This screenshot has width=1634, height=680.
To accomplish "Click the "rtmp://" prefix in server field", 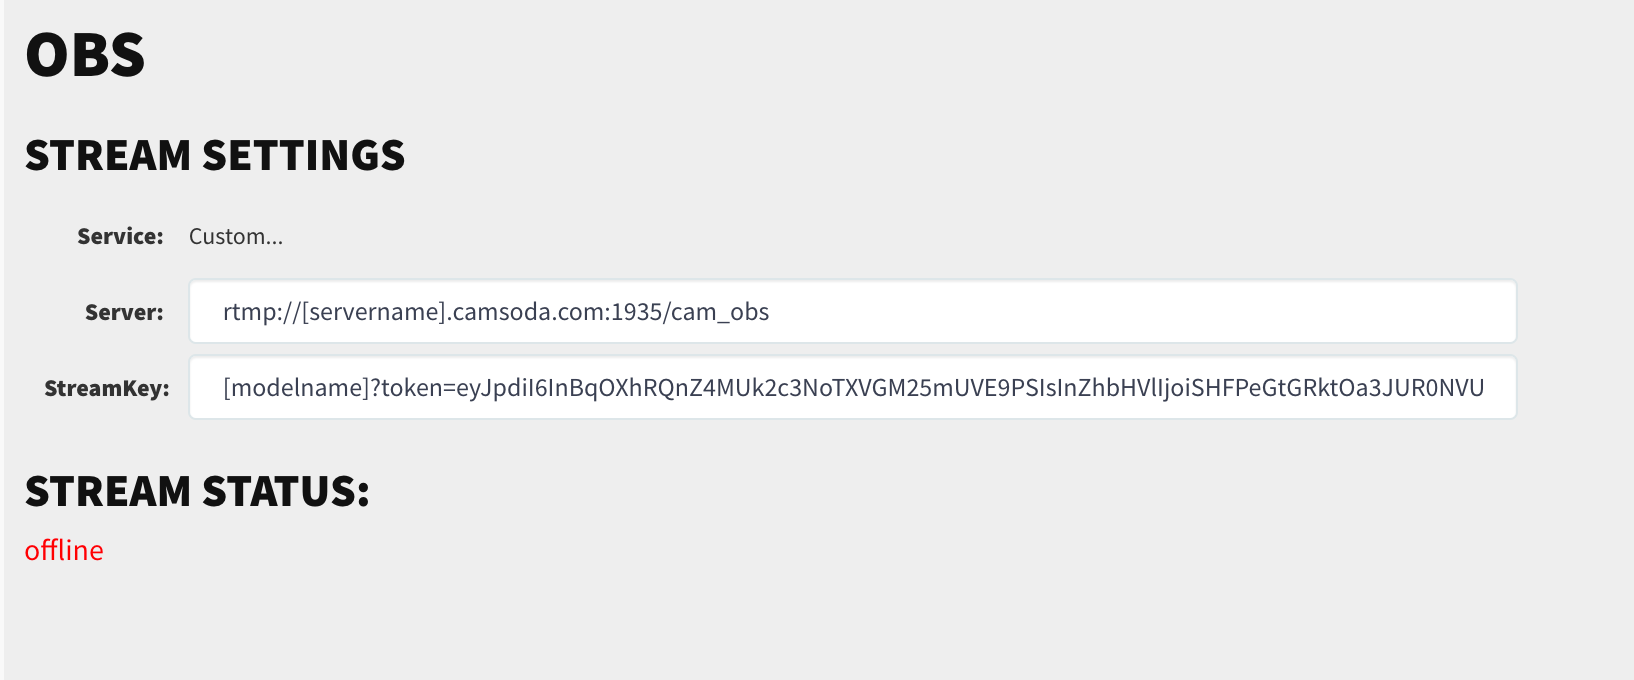I will coord(260,312).
